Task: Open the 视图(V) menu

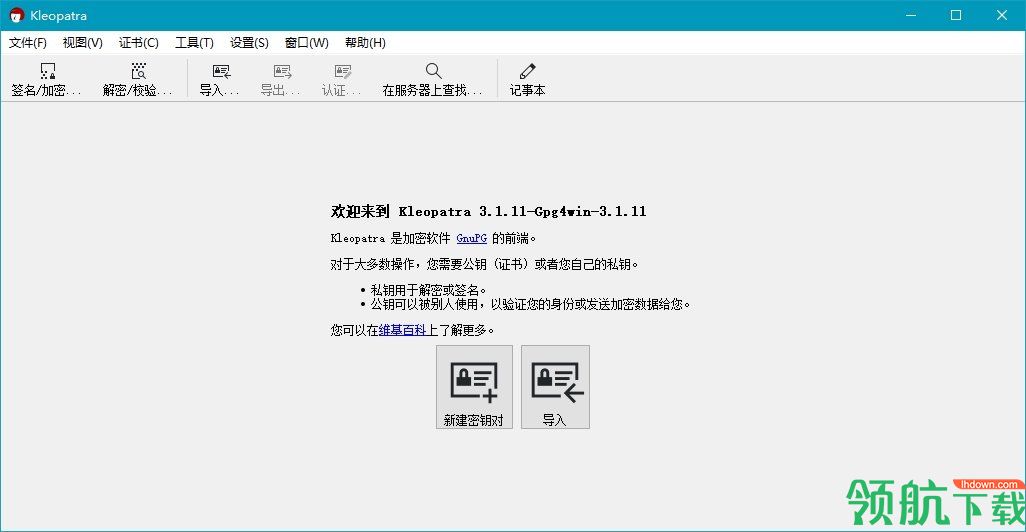Action: pos(82,43)
